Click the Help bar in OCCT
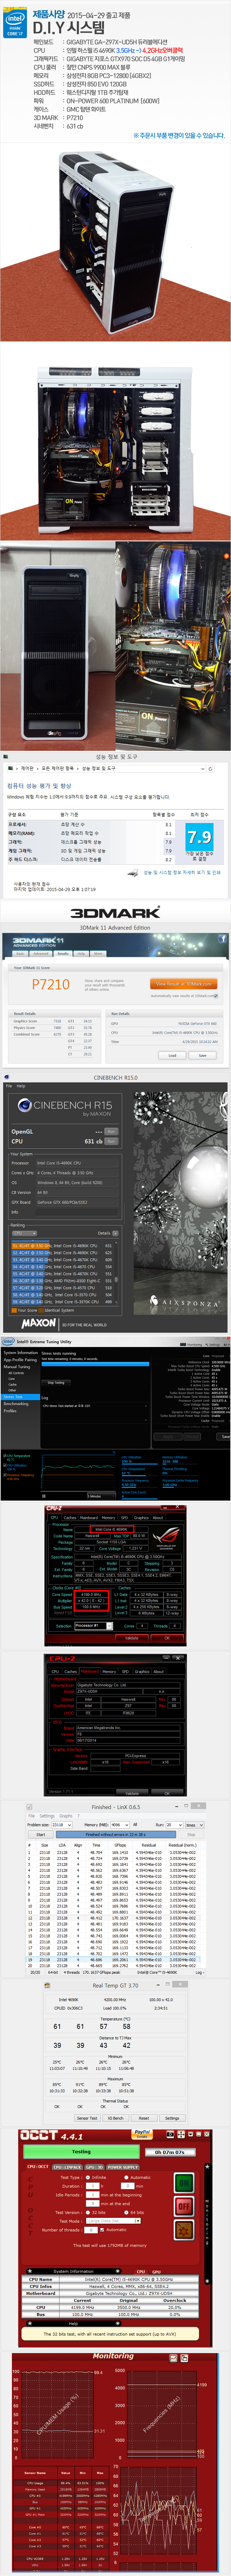The image size is (231, 2576). click(73, 2324)
